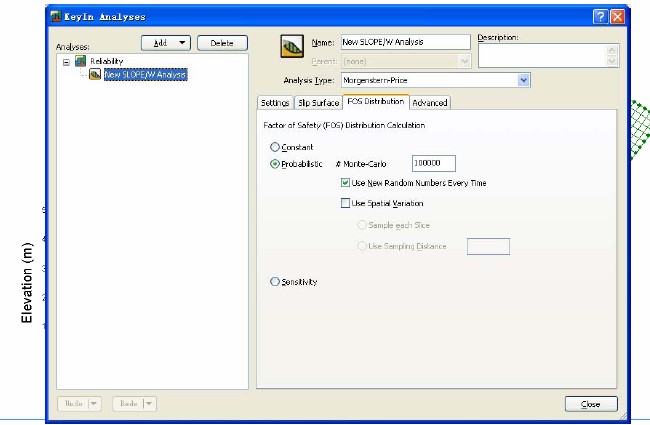The height and width of the screenshot is (425, 650).
Task: Click Description scroll down arrow
Action: [612, 61]
